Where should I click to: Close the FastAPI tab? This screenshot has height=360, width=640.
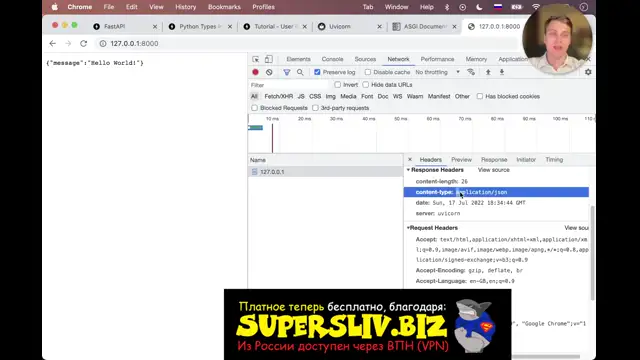[155, 27]
